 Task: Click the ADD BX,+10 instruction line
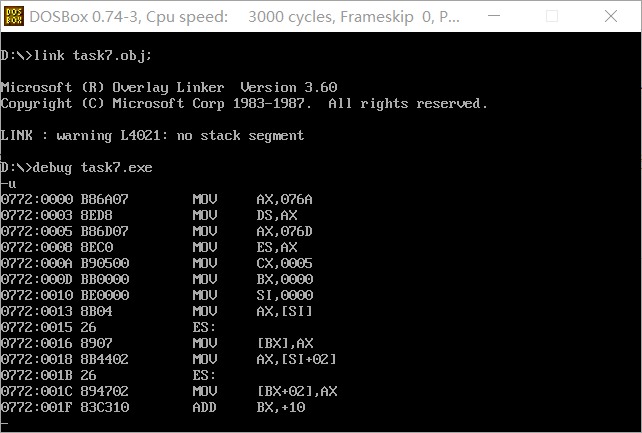pyautogui.click(x=153, y=407)
